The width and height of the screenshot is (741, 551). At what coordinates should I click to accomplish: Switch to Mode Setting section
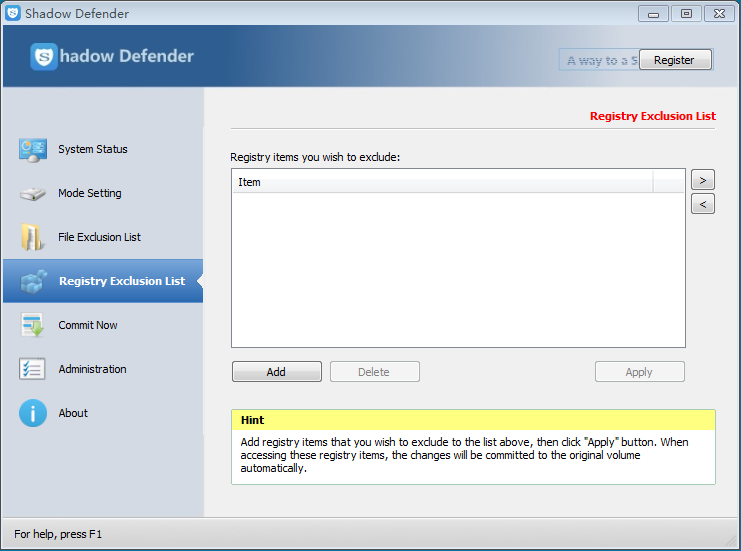(89, 194)
